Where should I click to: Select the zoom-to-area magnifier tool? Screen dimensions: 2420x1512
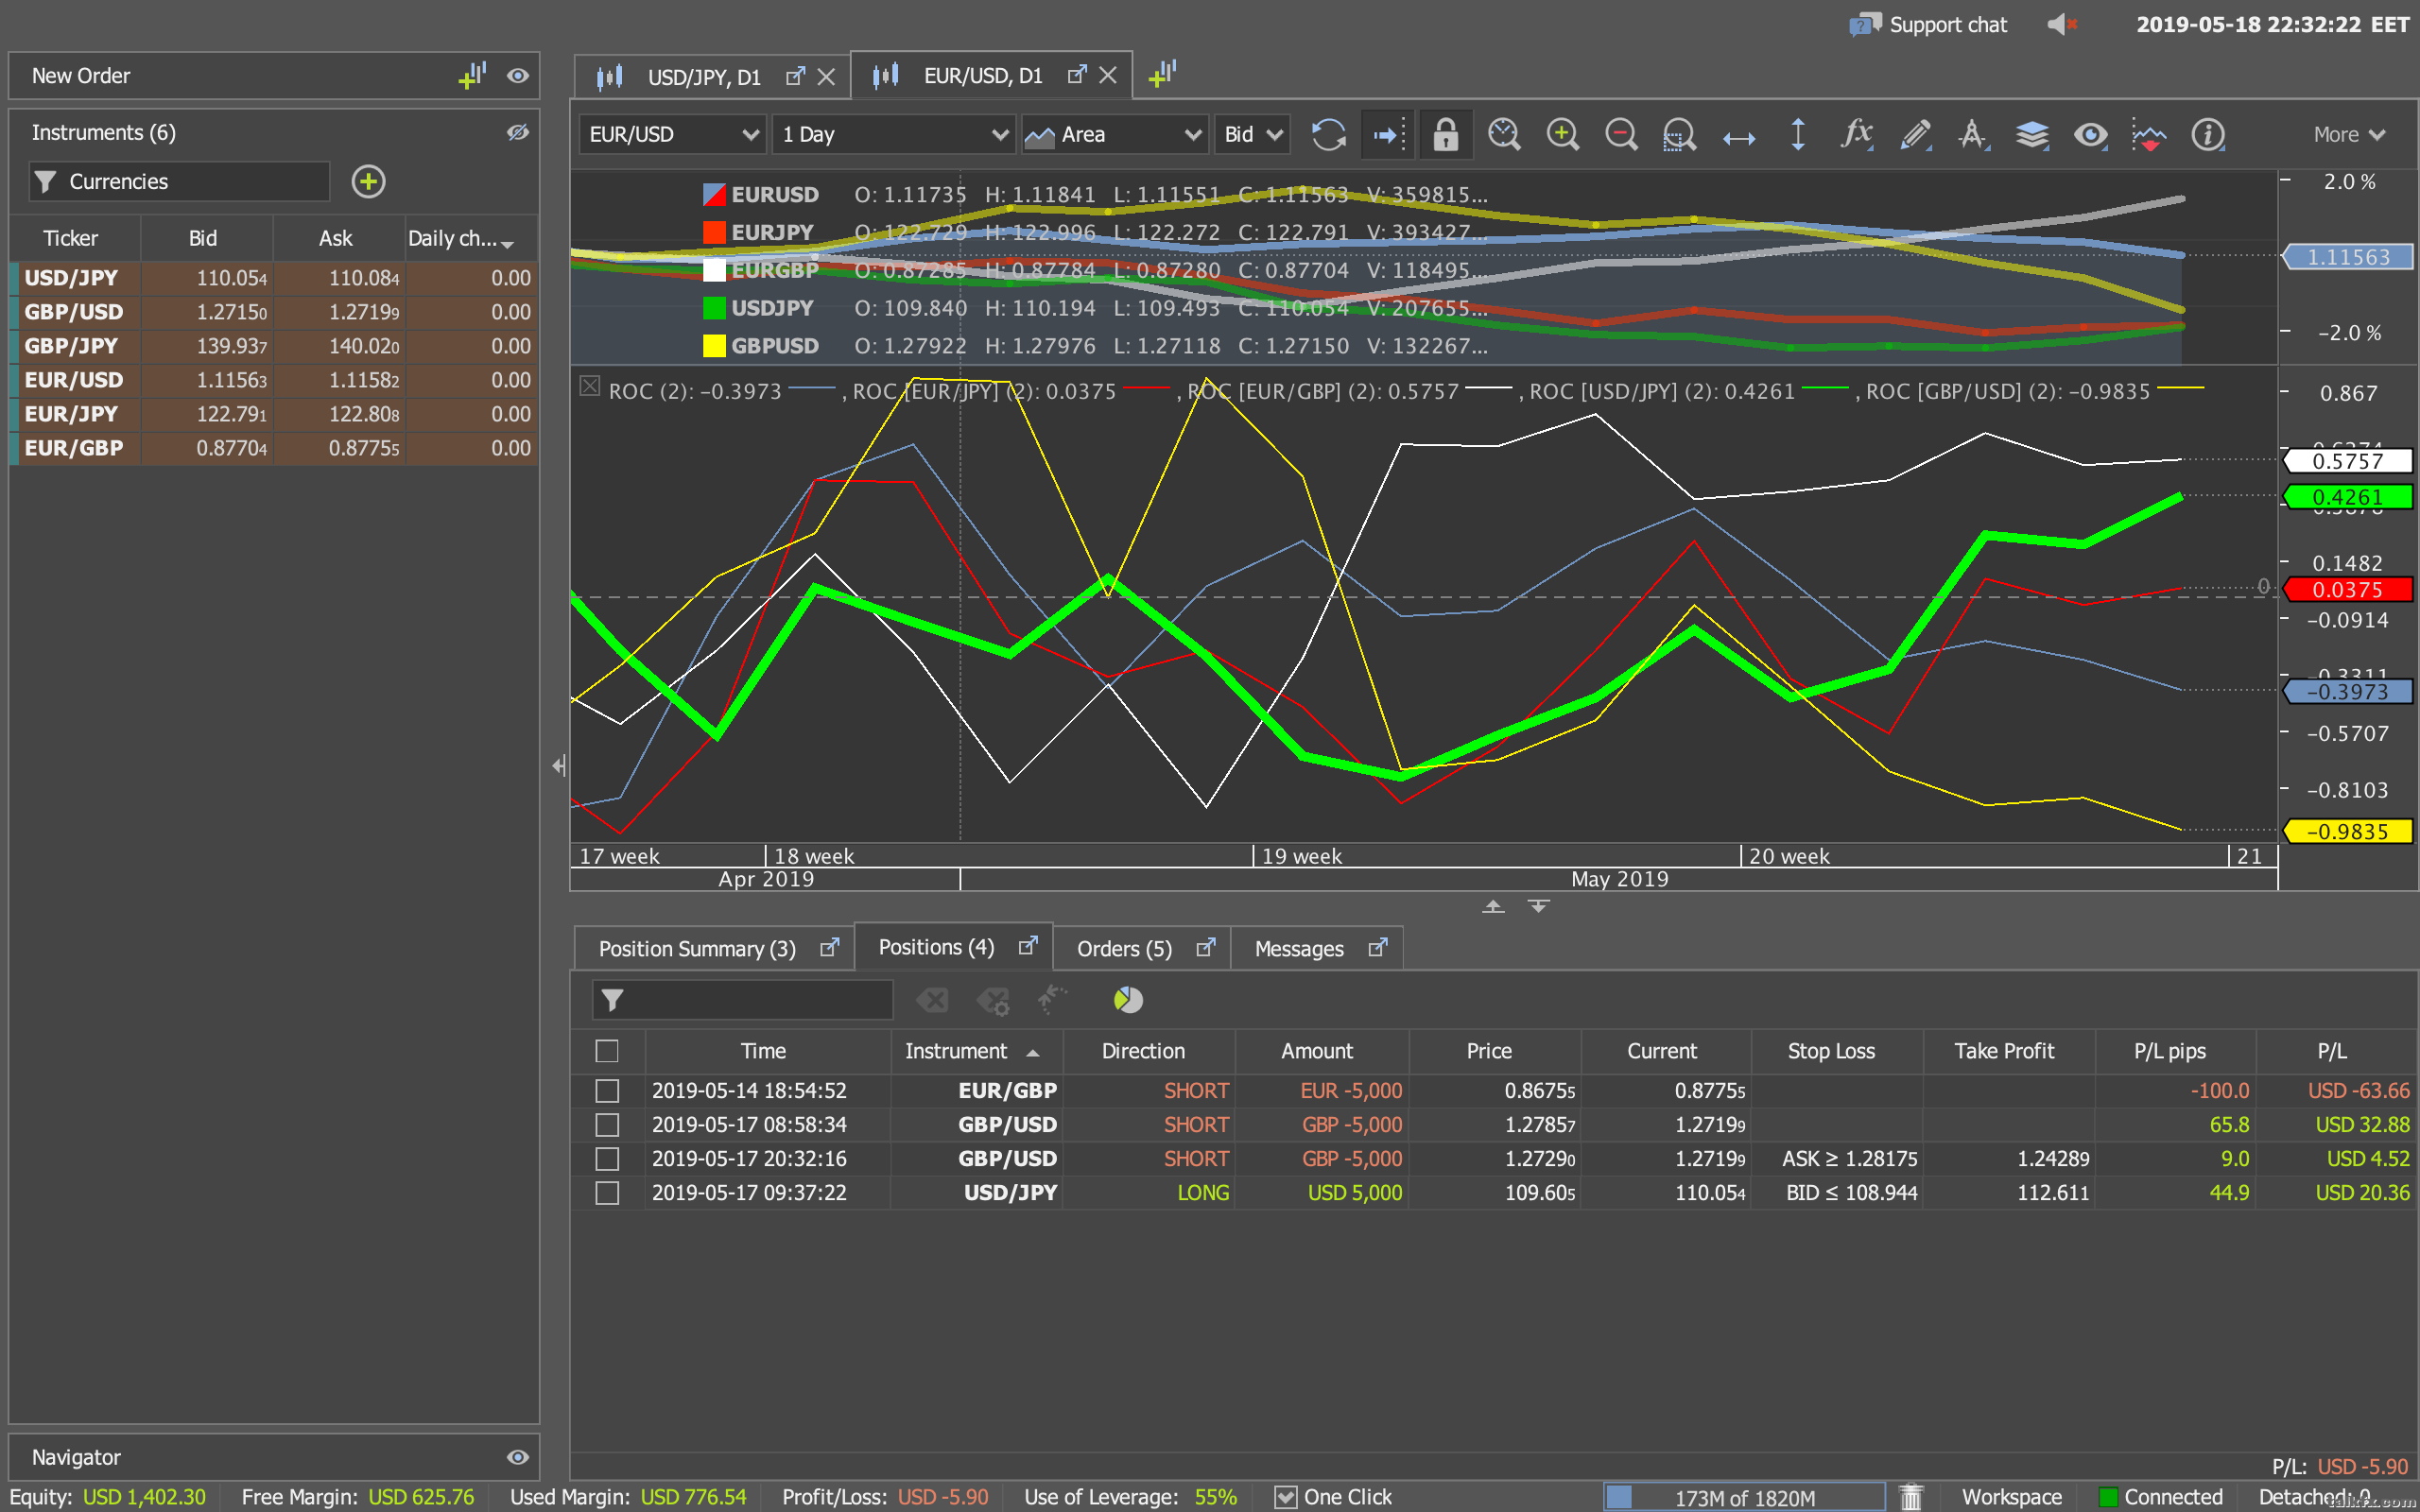click(1679, 134)
